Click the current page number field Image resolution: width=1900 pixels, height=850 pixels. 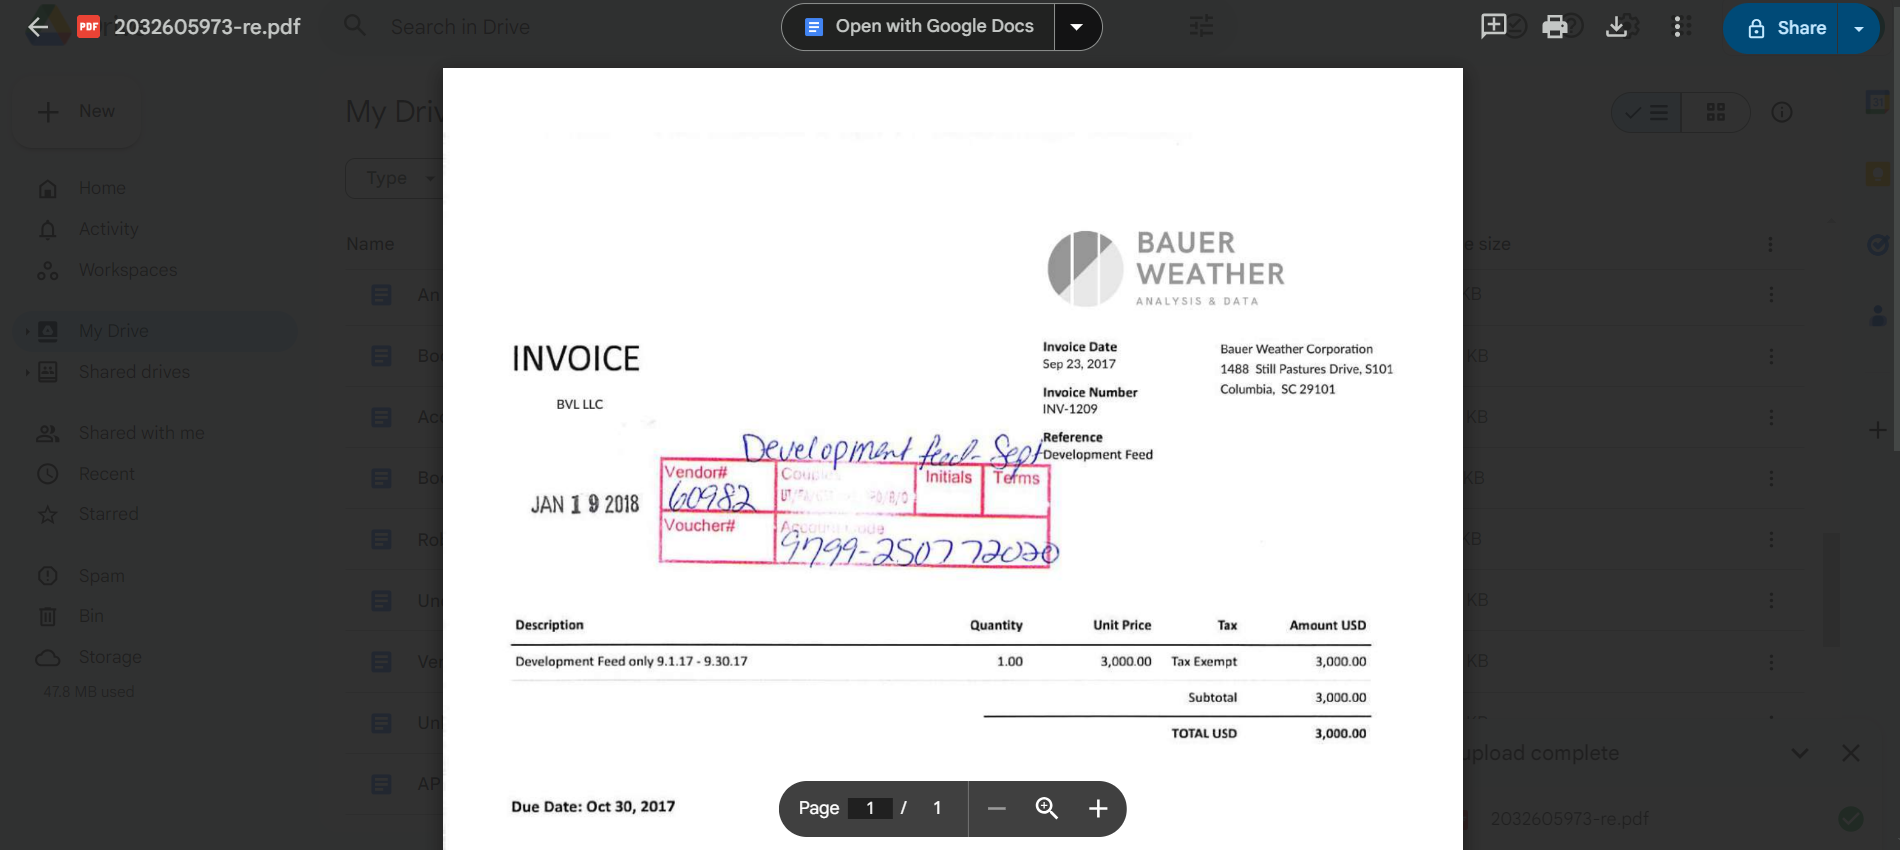[870, 808]
